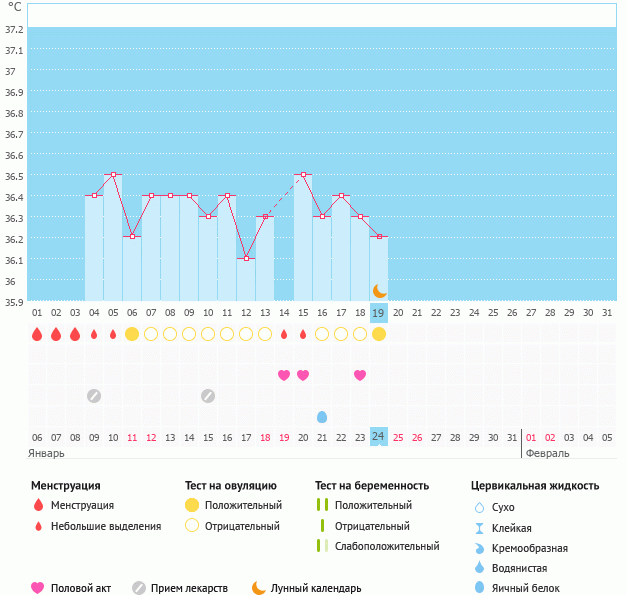The width and height of the screenshot is (626, 595).
Task: Select the highlighted cycle day 19 label
Action: [x=379, y=313]
